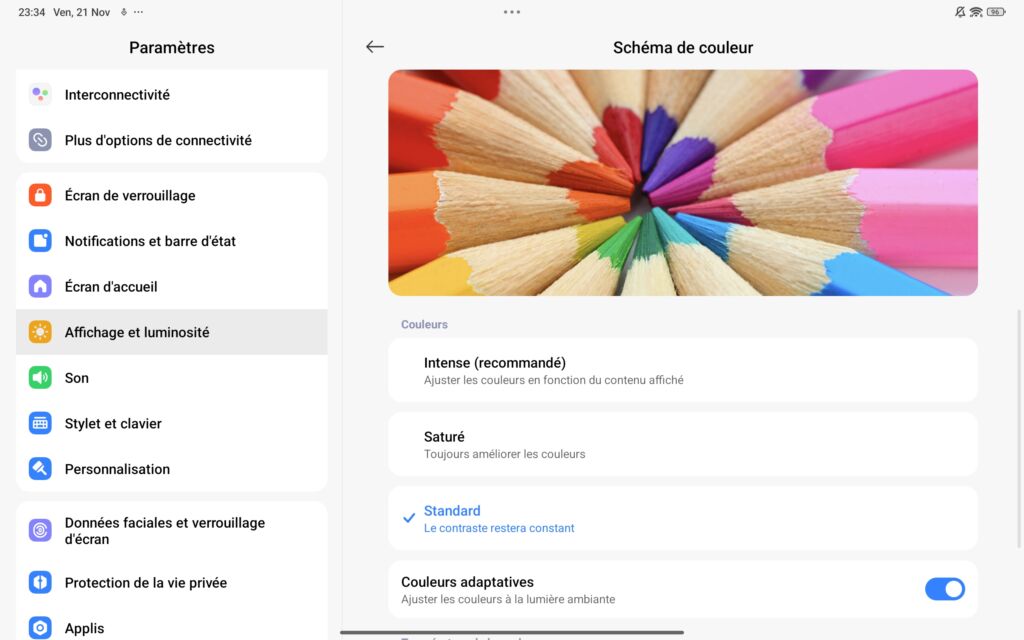
Task: Tap the Wi-Fi status bar icon
Action: pos(978,11)
